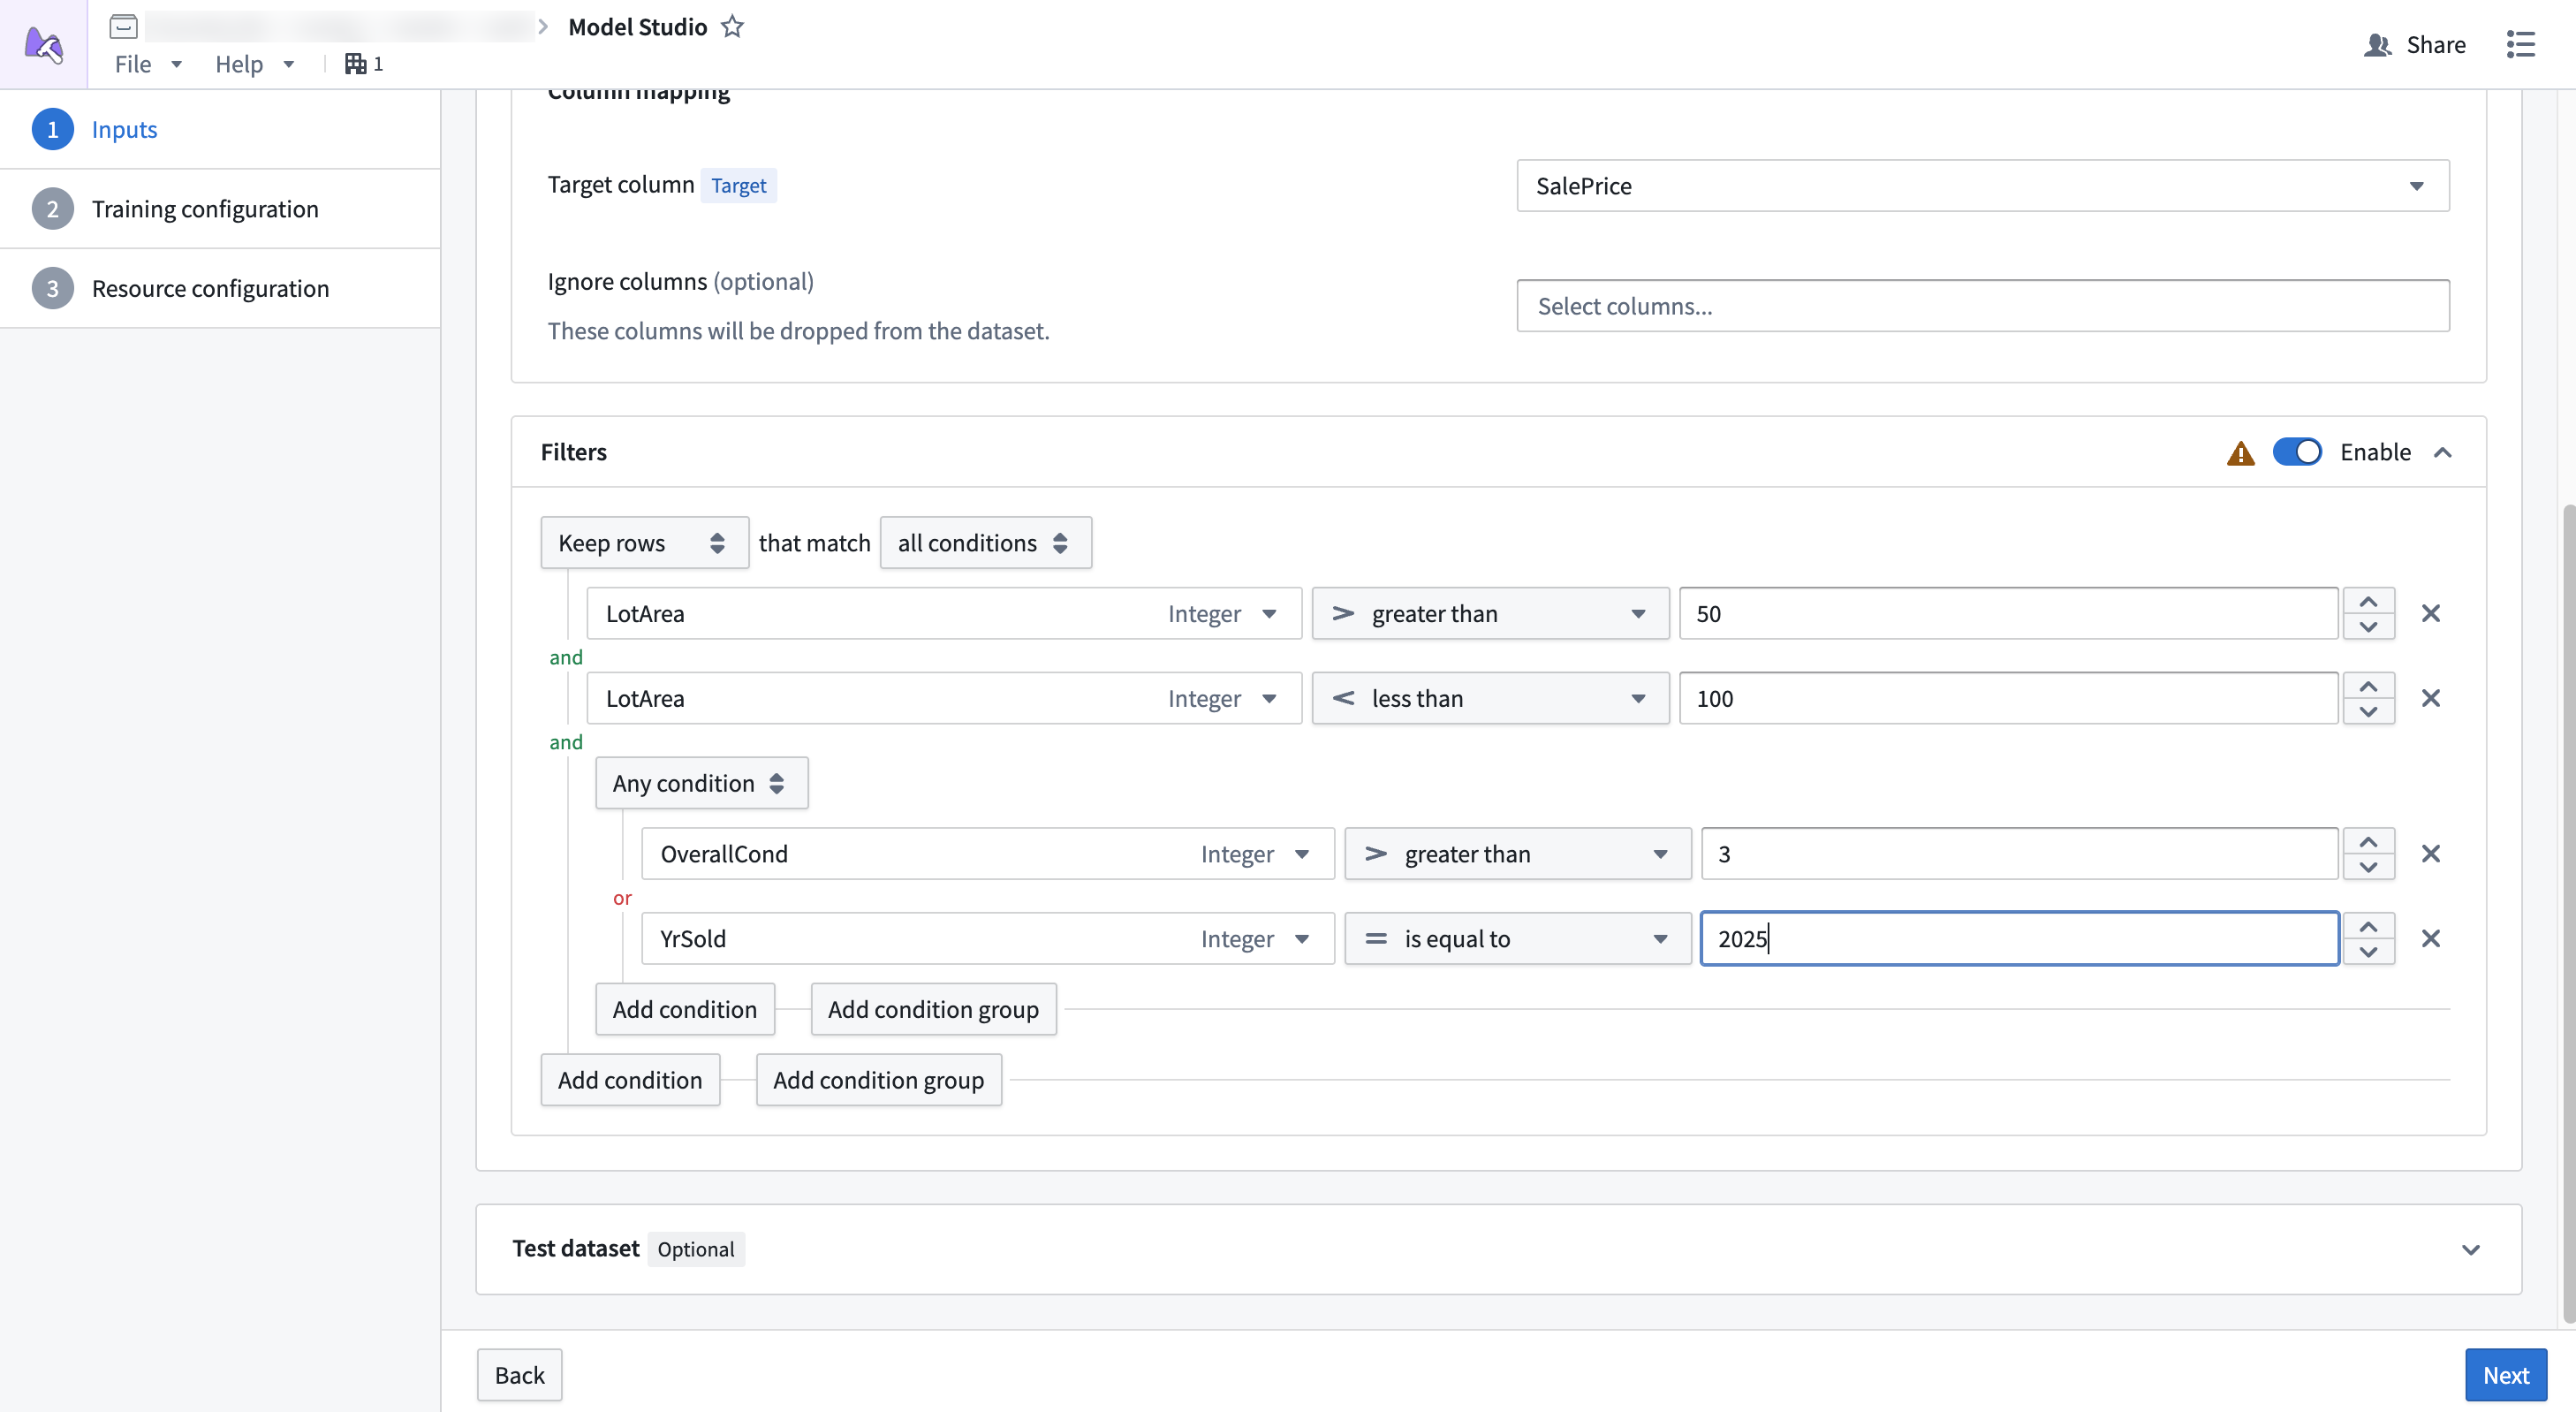Disable the Filters Enable toggle

[x=2297, y=452]
